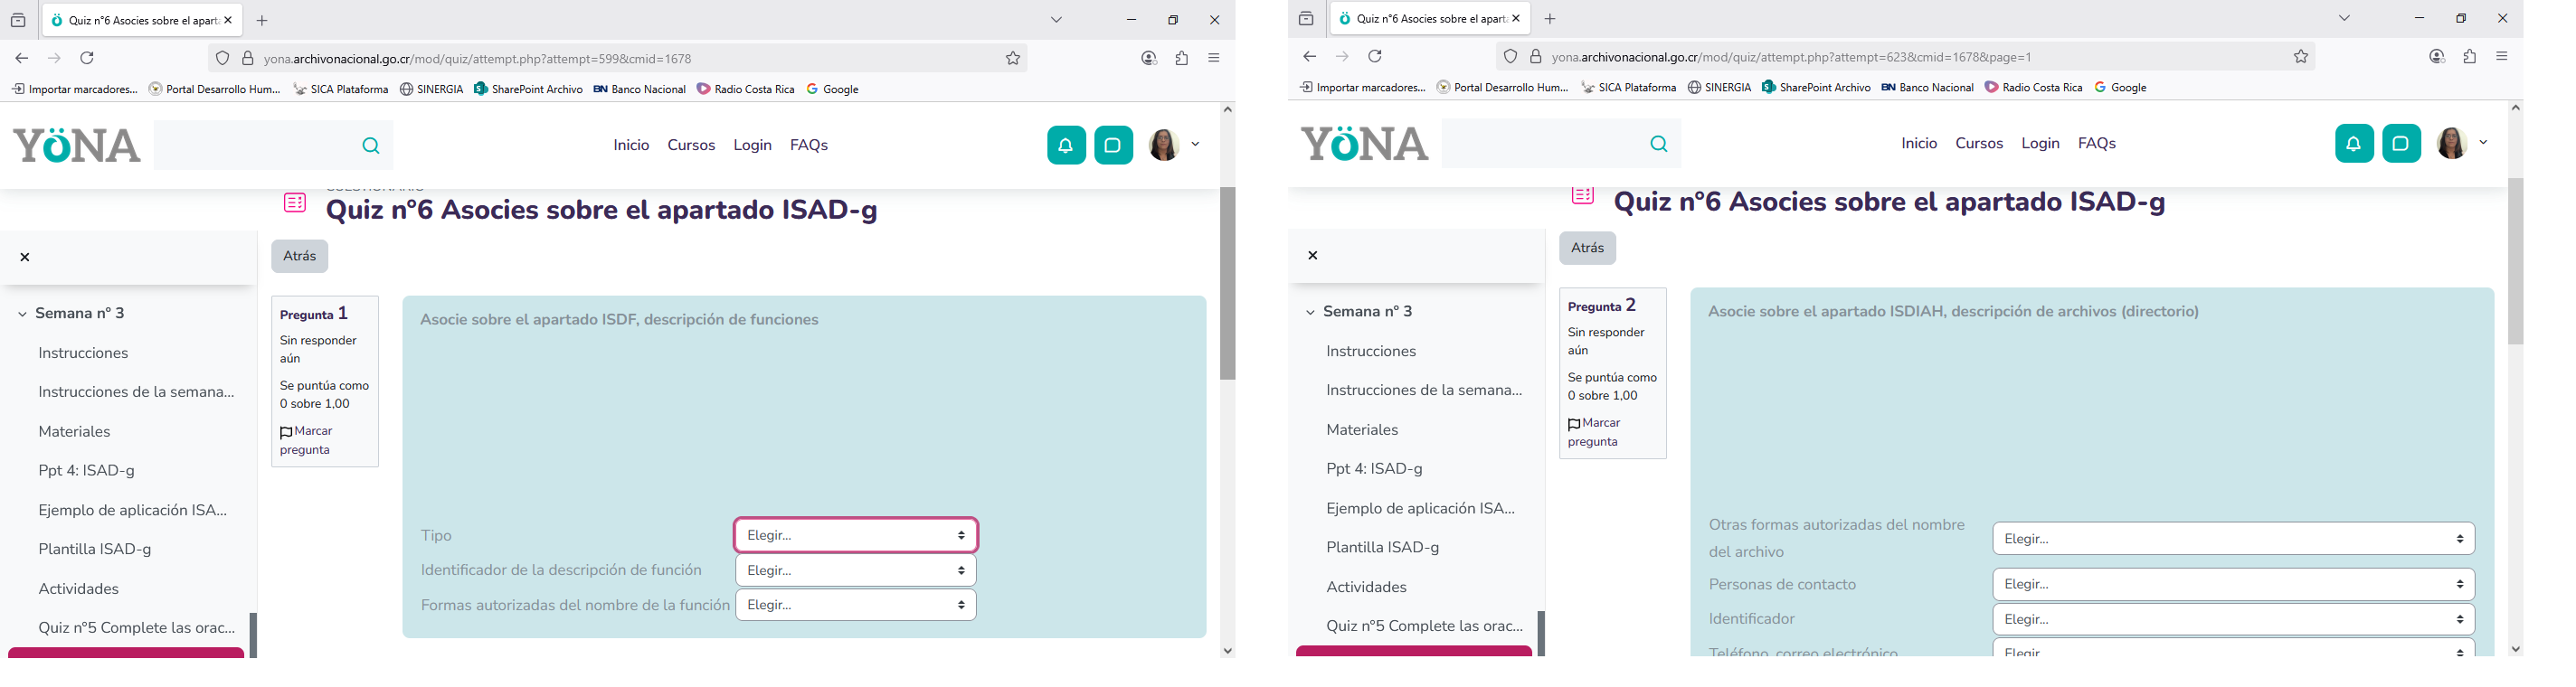Screen dimensions: 2576x687
Task: Open the extensions icon in the right window toolbar
Action: (2469, 57)
